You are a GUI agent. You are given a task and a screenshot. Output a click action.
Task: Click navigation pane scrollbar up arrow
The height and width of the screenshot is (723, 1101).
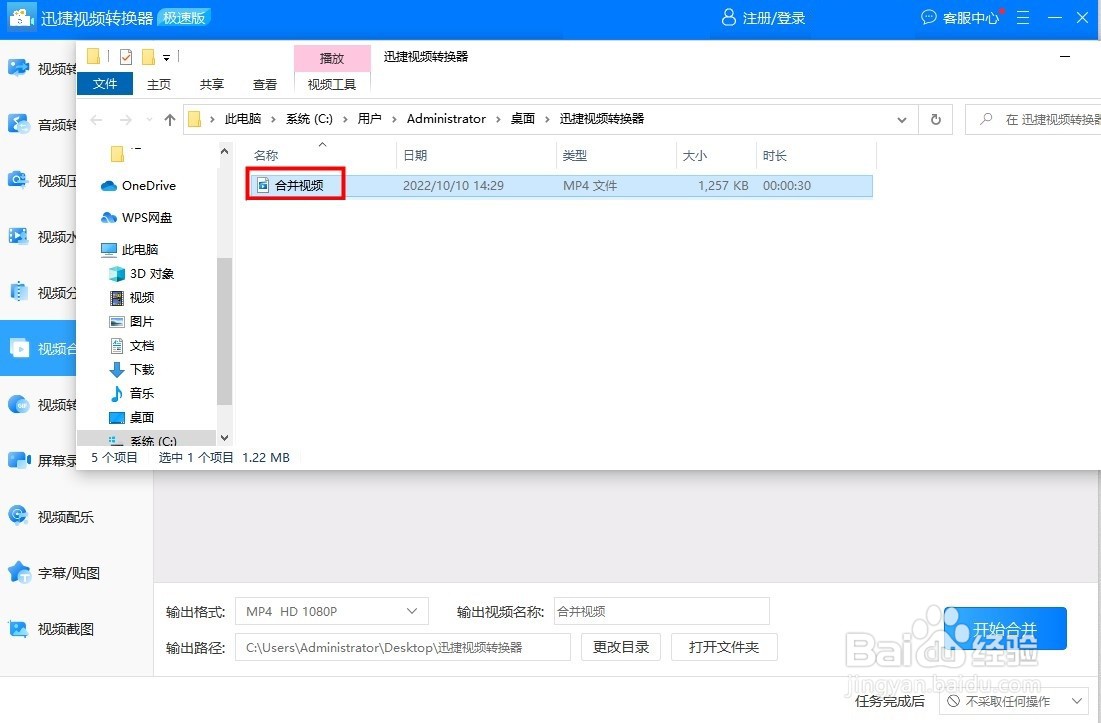[x=224, y=151]
